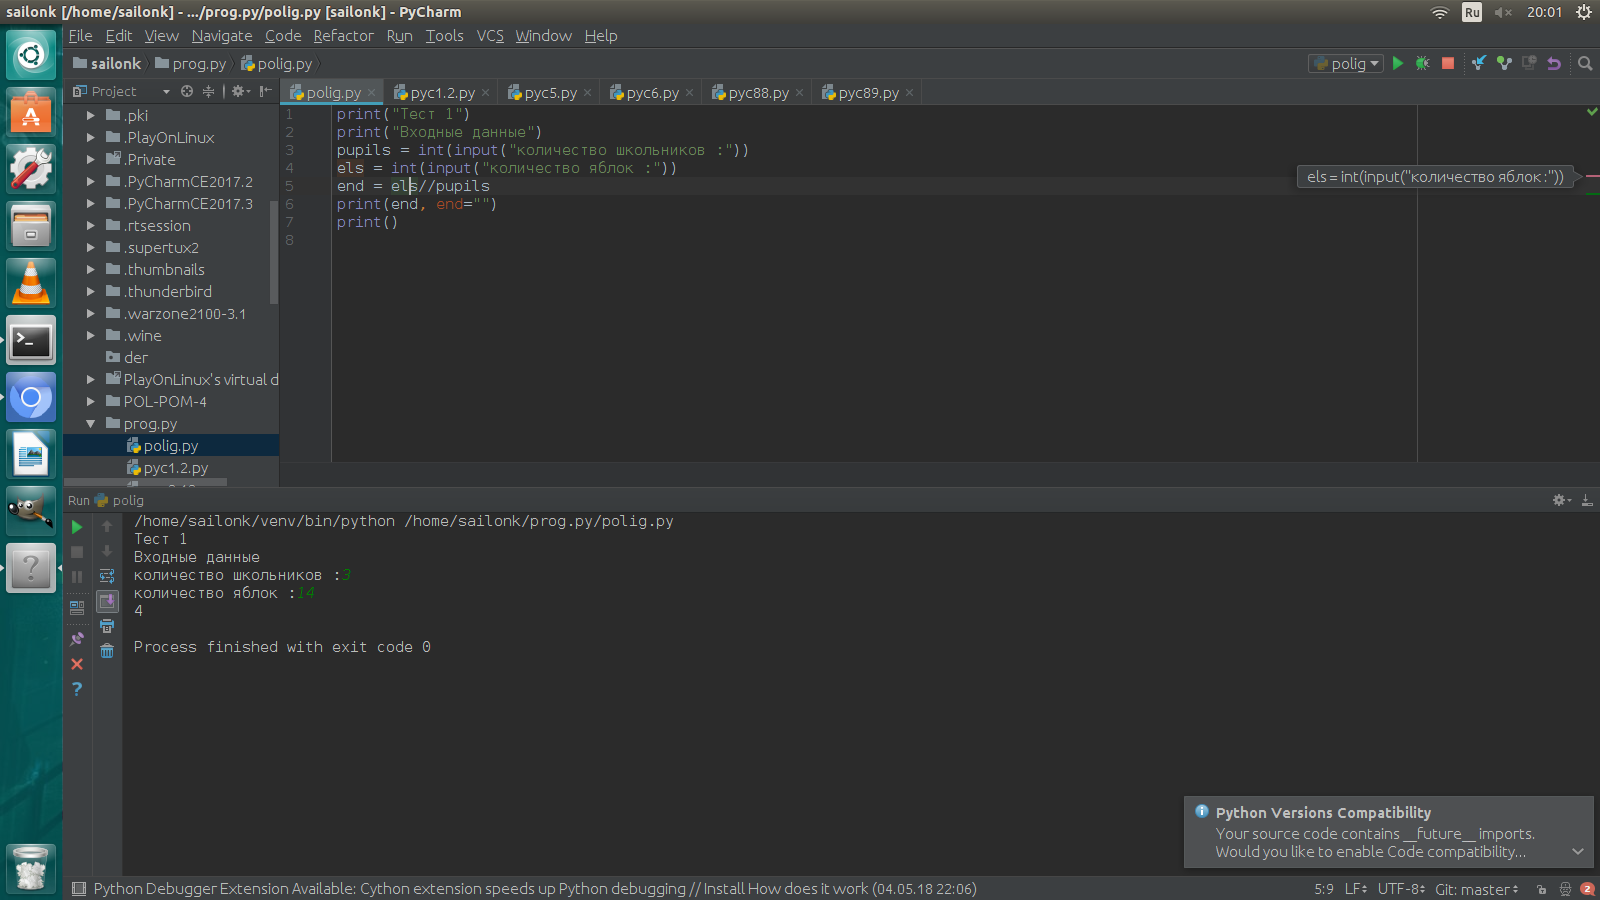1600x900 pixels.
Task: Run polig with the toolbar green Run button
Action: coord(1398,63)
